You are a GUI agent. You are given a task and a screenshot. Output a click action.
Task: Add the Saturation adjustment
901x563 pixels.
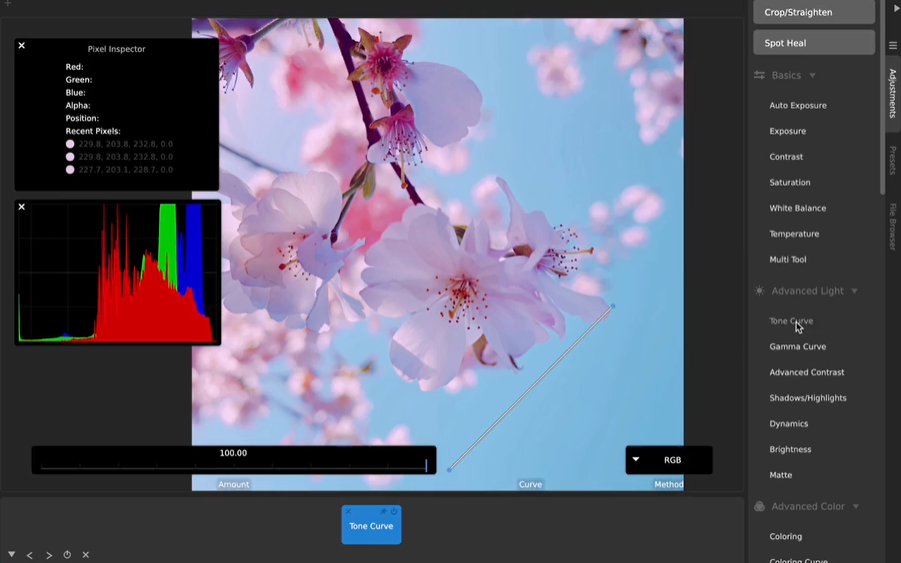tap(790, 183)
